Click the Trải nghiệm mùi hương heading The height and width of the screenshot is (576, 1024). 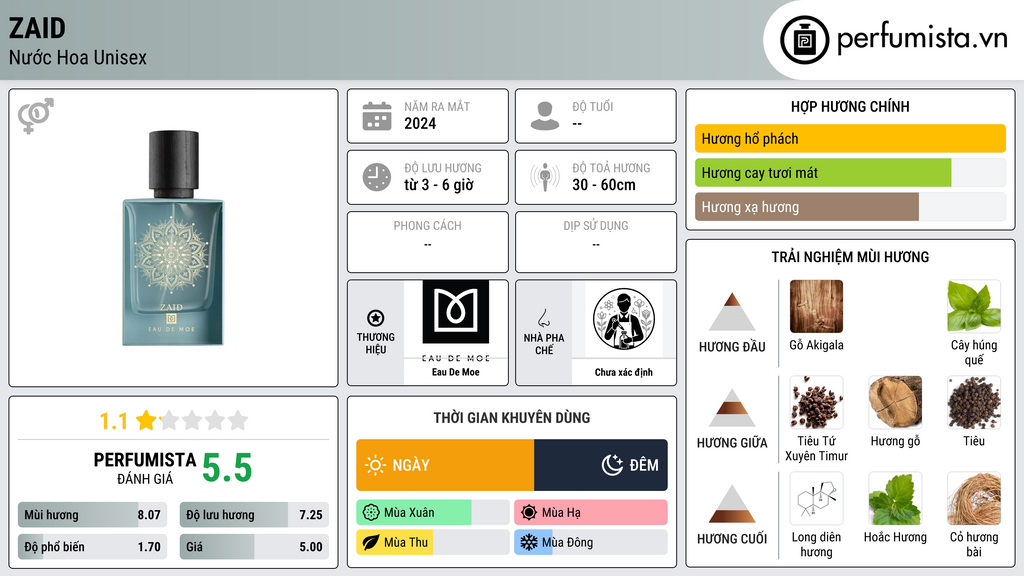pos(850,257)
